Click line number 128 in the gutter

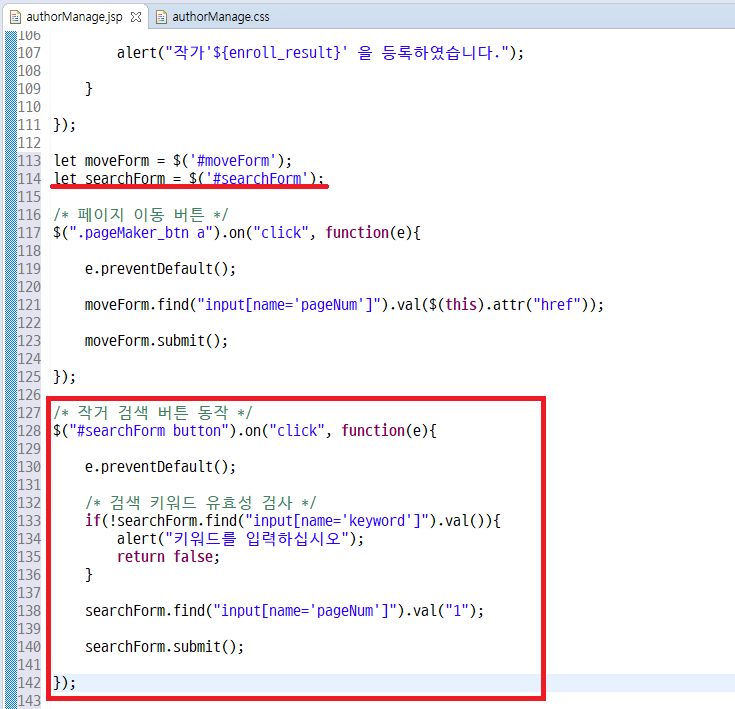(29, 431)
